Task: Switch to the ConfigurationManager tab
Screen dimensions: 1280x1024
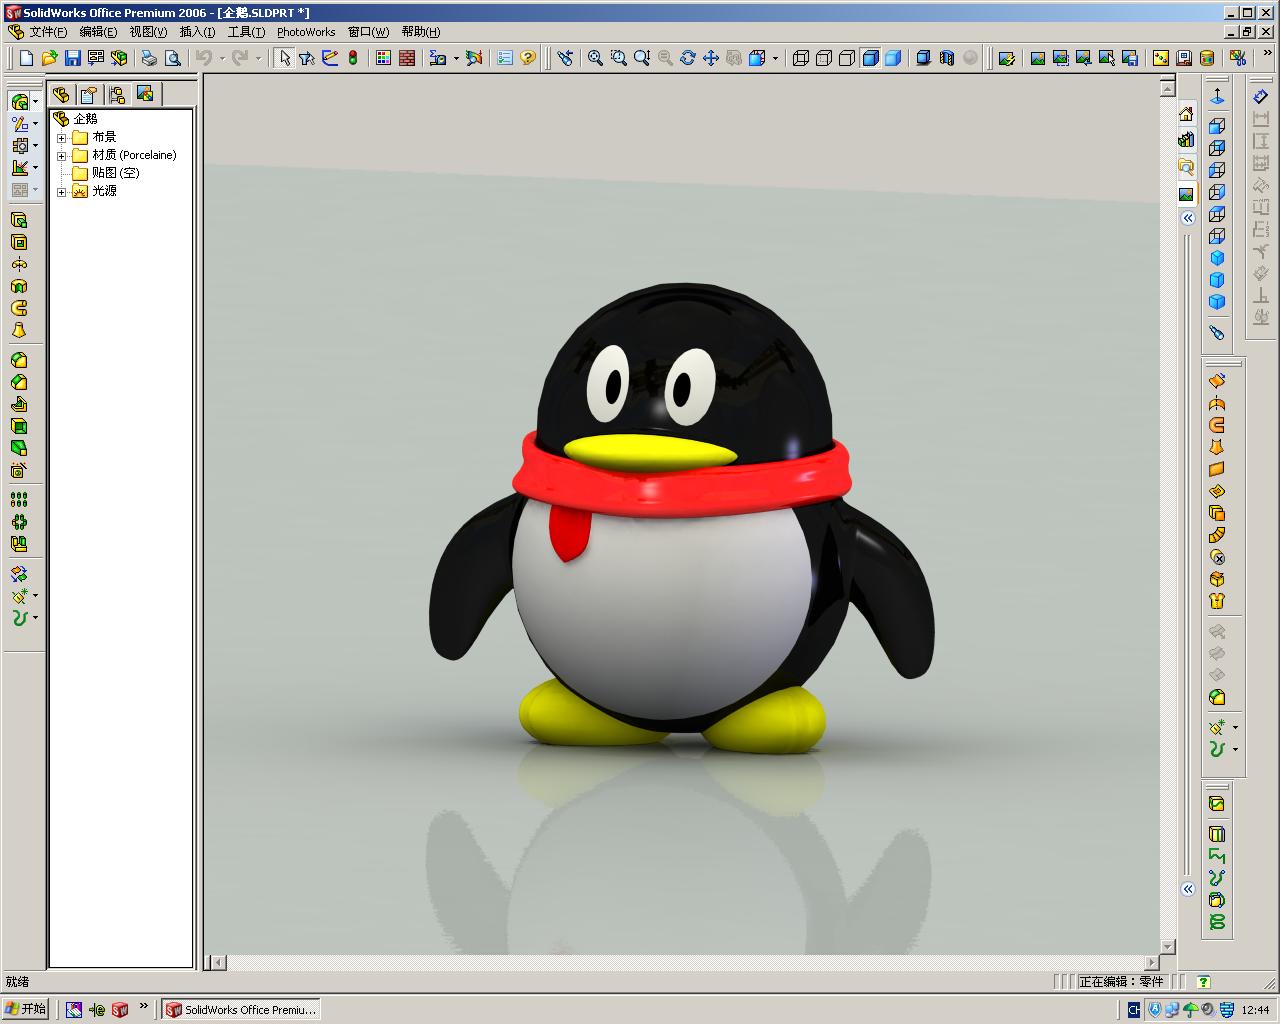Action: pyautogui.click(x=117, y=94)
